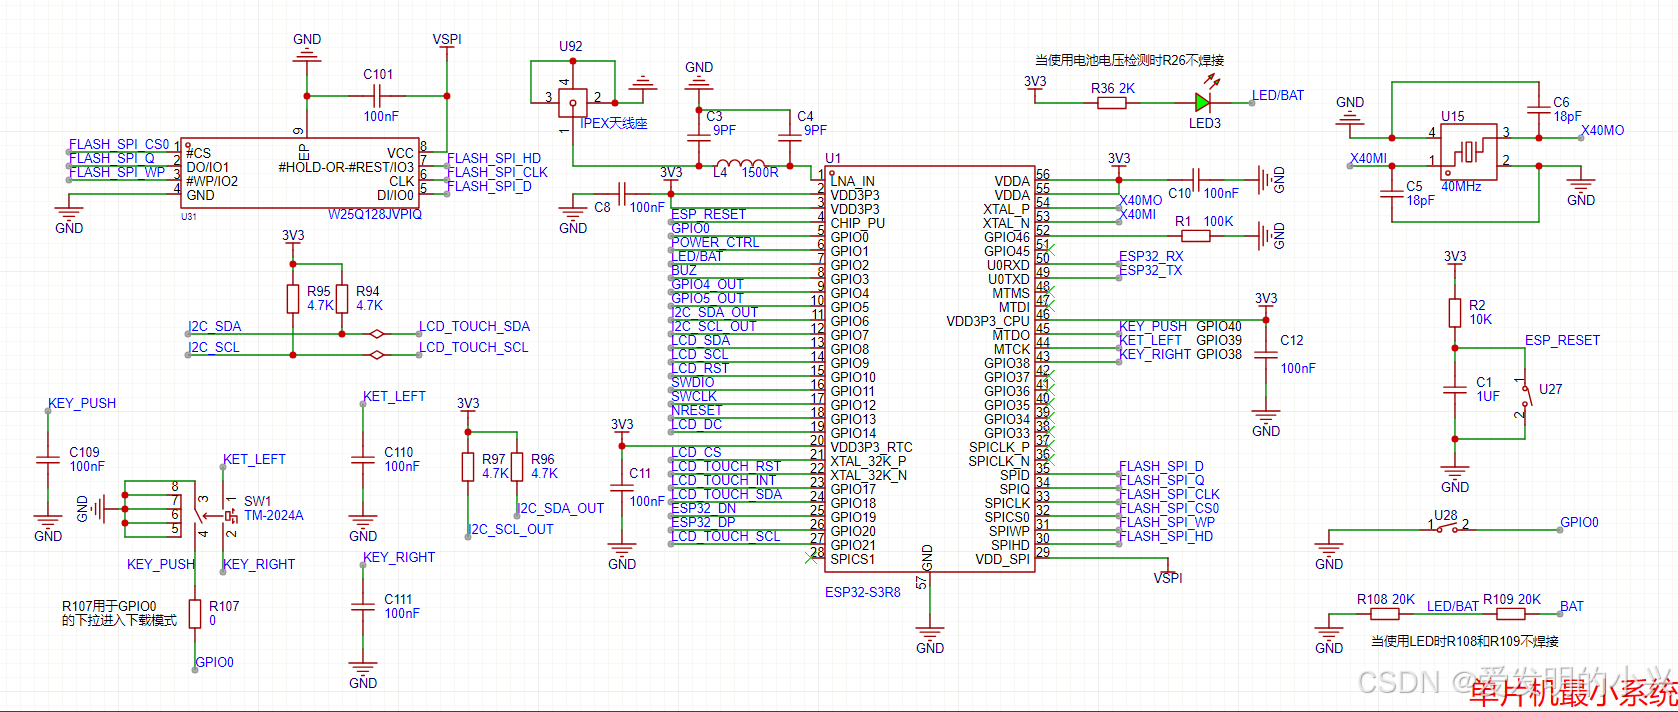Select the R95 4.7K resistor symbol
The image size is (1678, 712).
click(293, 298)
